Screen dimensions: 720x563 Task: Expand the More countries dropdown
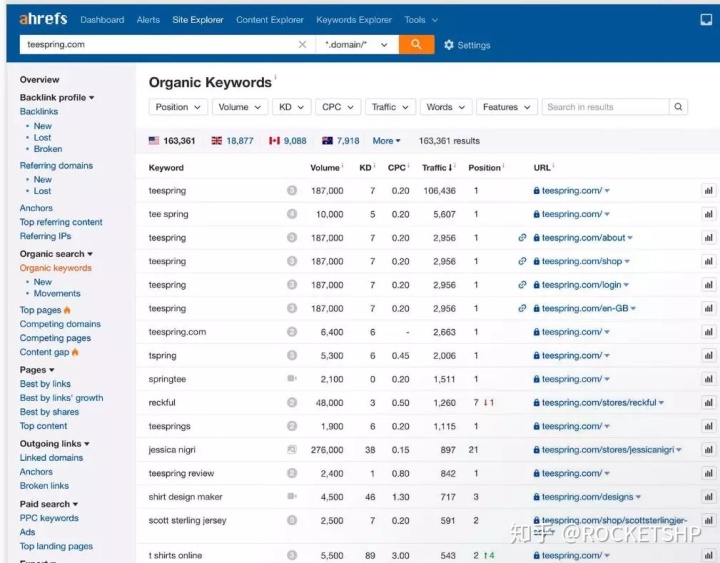pos(386,141)
